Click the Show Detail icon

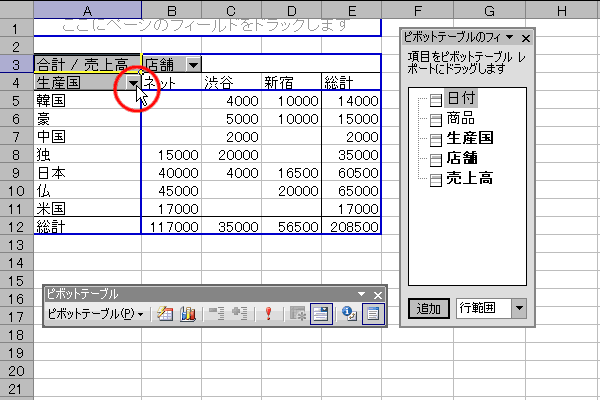(x=240, y=313)
